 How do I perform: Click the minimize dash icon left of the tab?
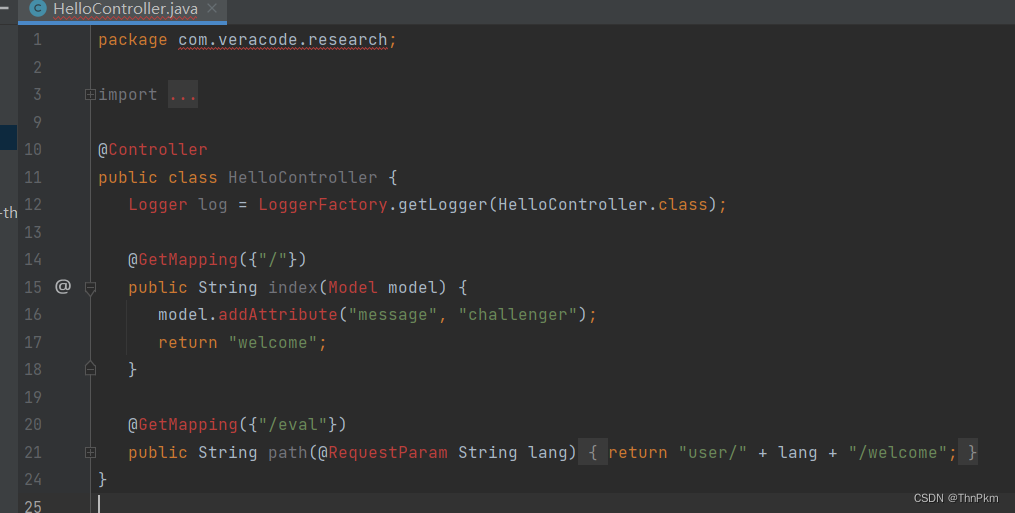[5, 8]
